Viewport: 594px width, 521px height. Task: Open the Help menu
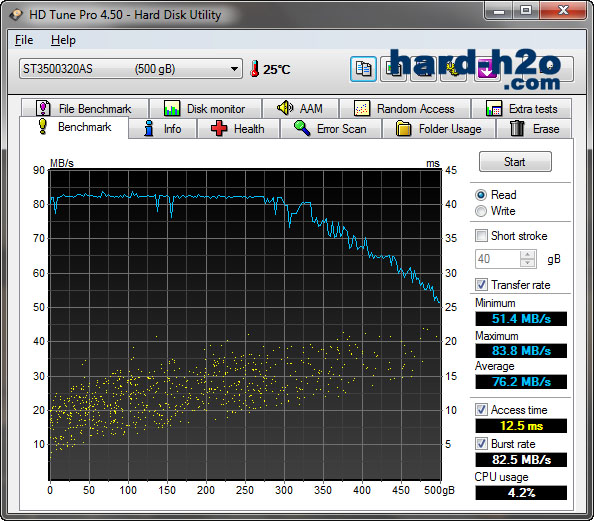(63, 40)
